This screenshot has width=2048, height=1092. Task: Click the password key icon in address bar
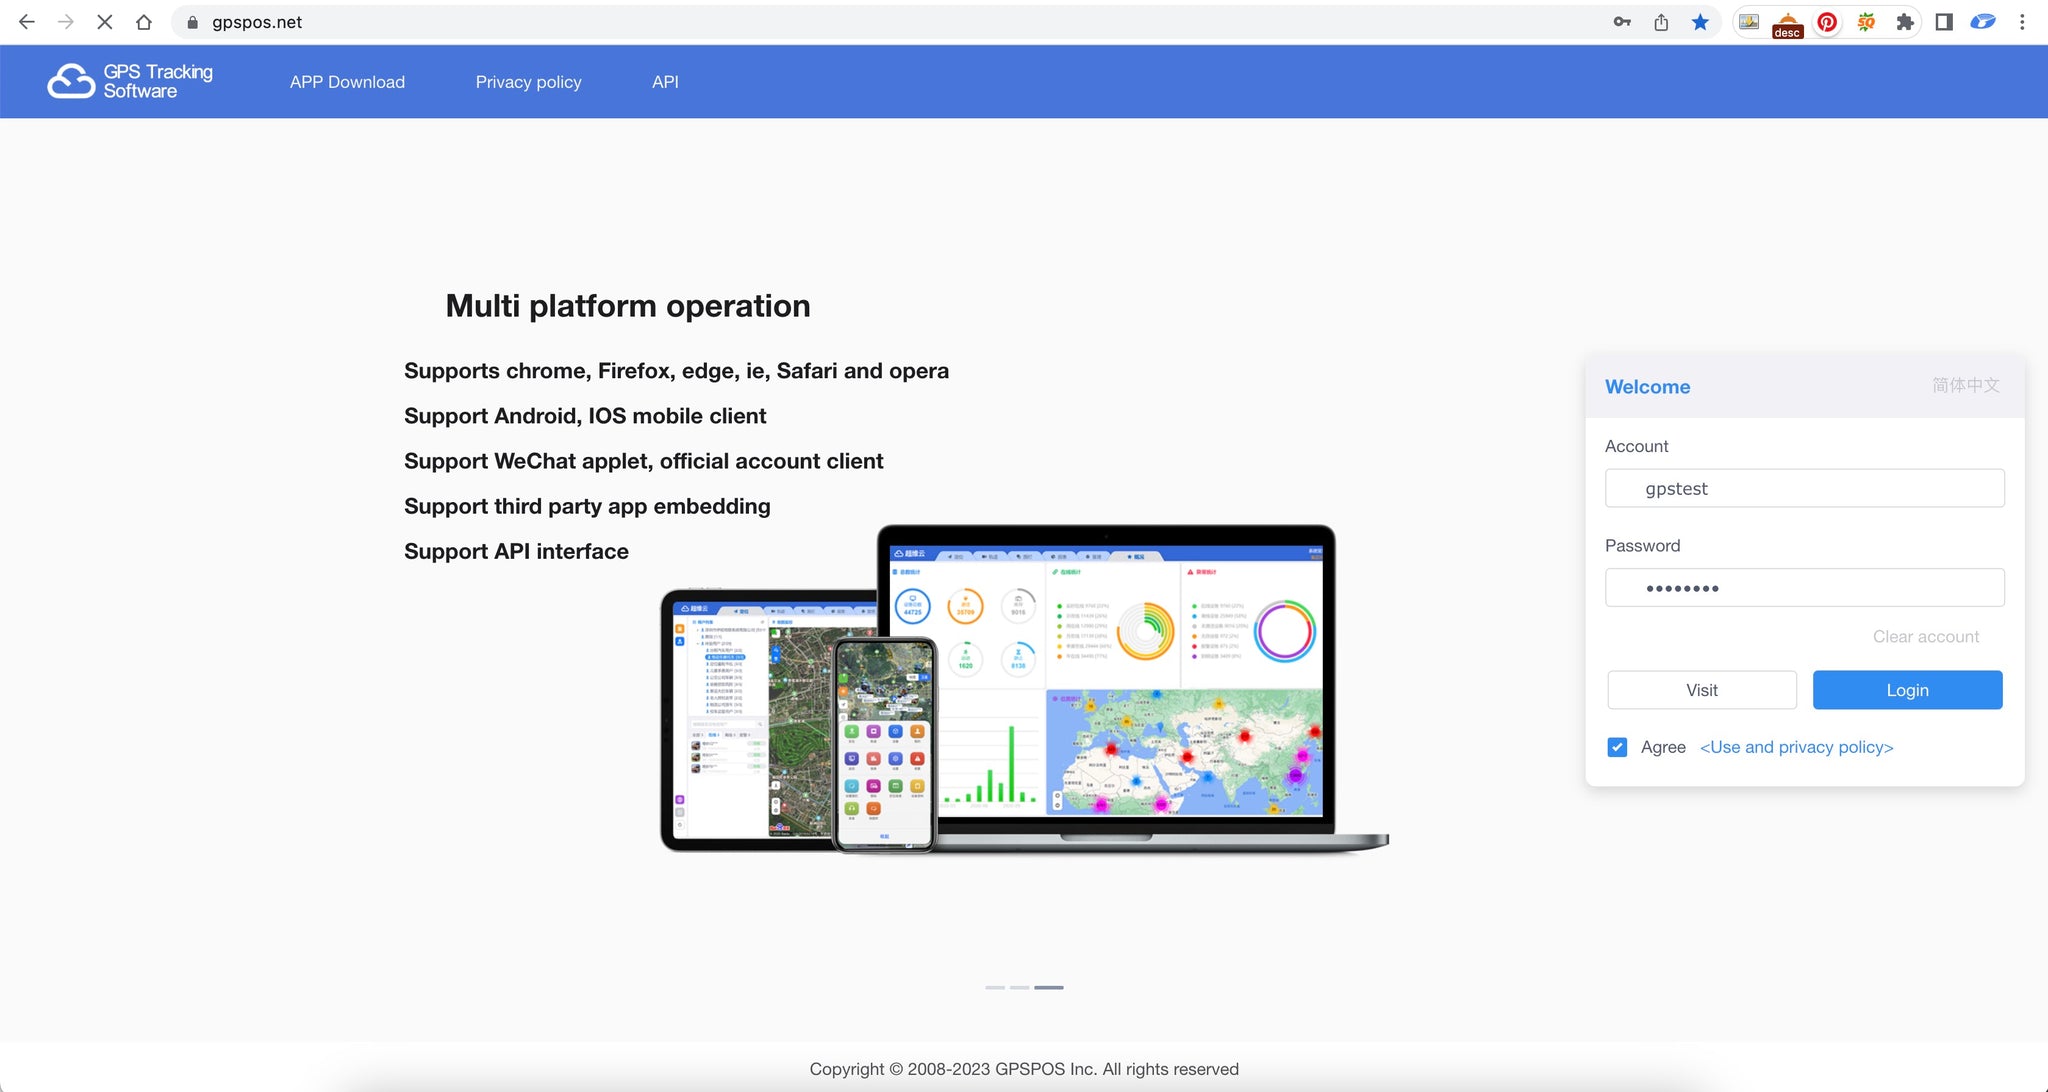tap(1622, 22)
